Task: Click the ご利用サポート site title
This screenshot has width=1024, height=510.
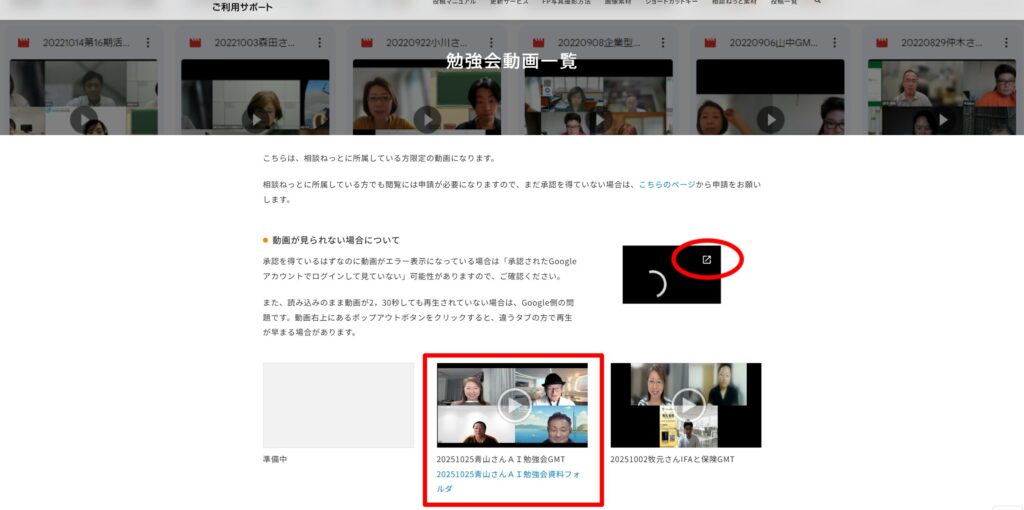Action: 242,7
